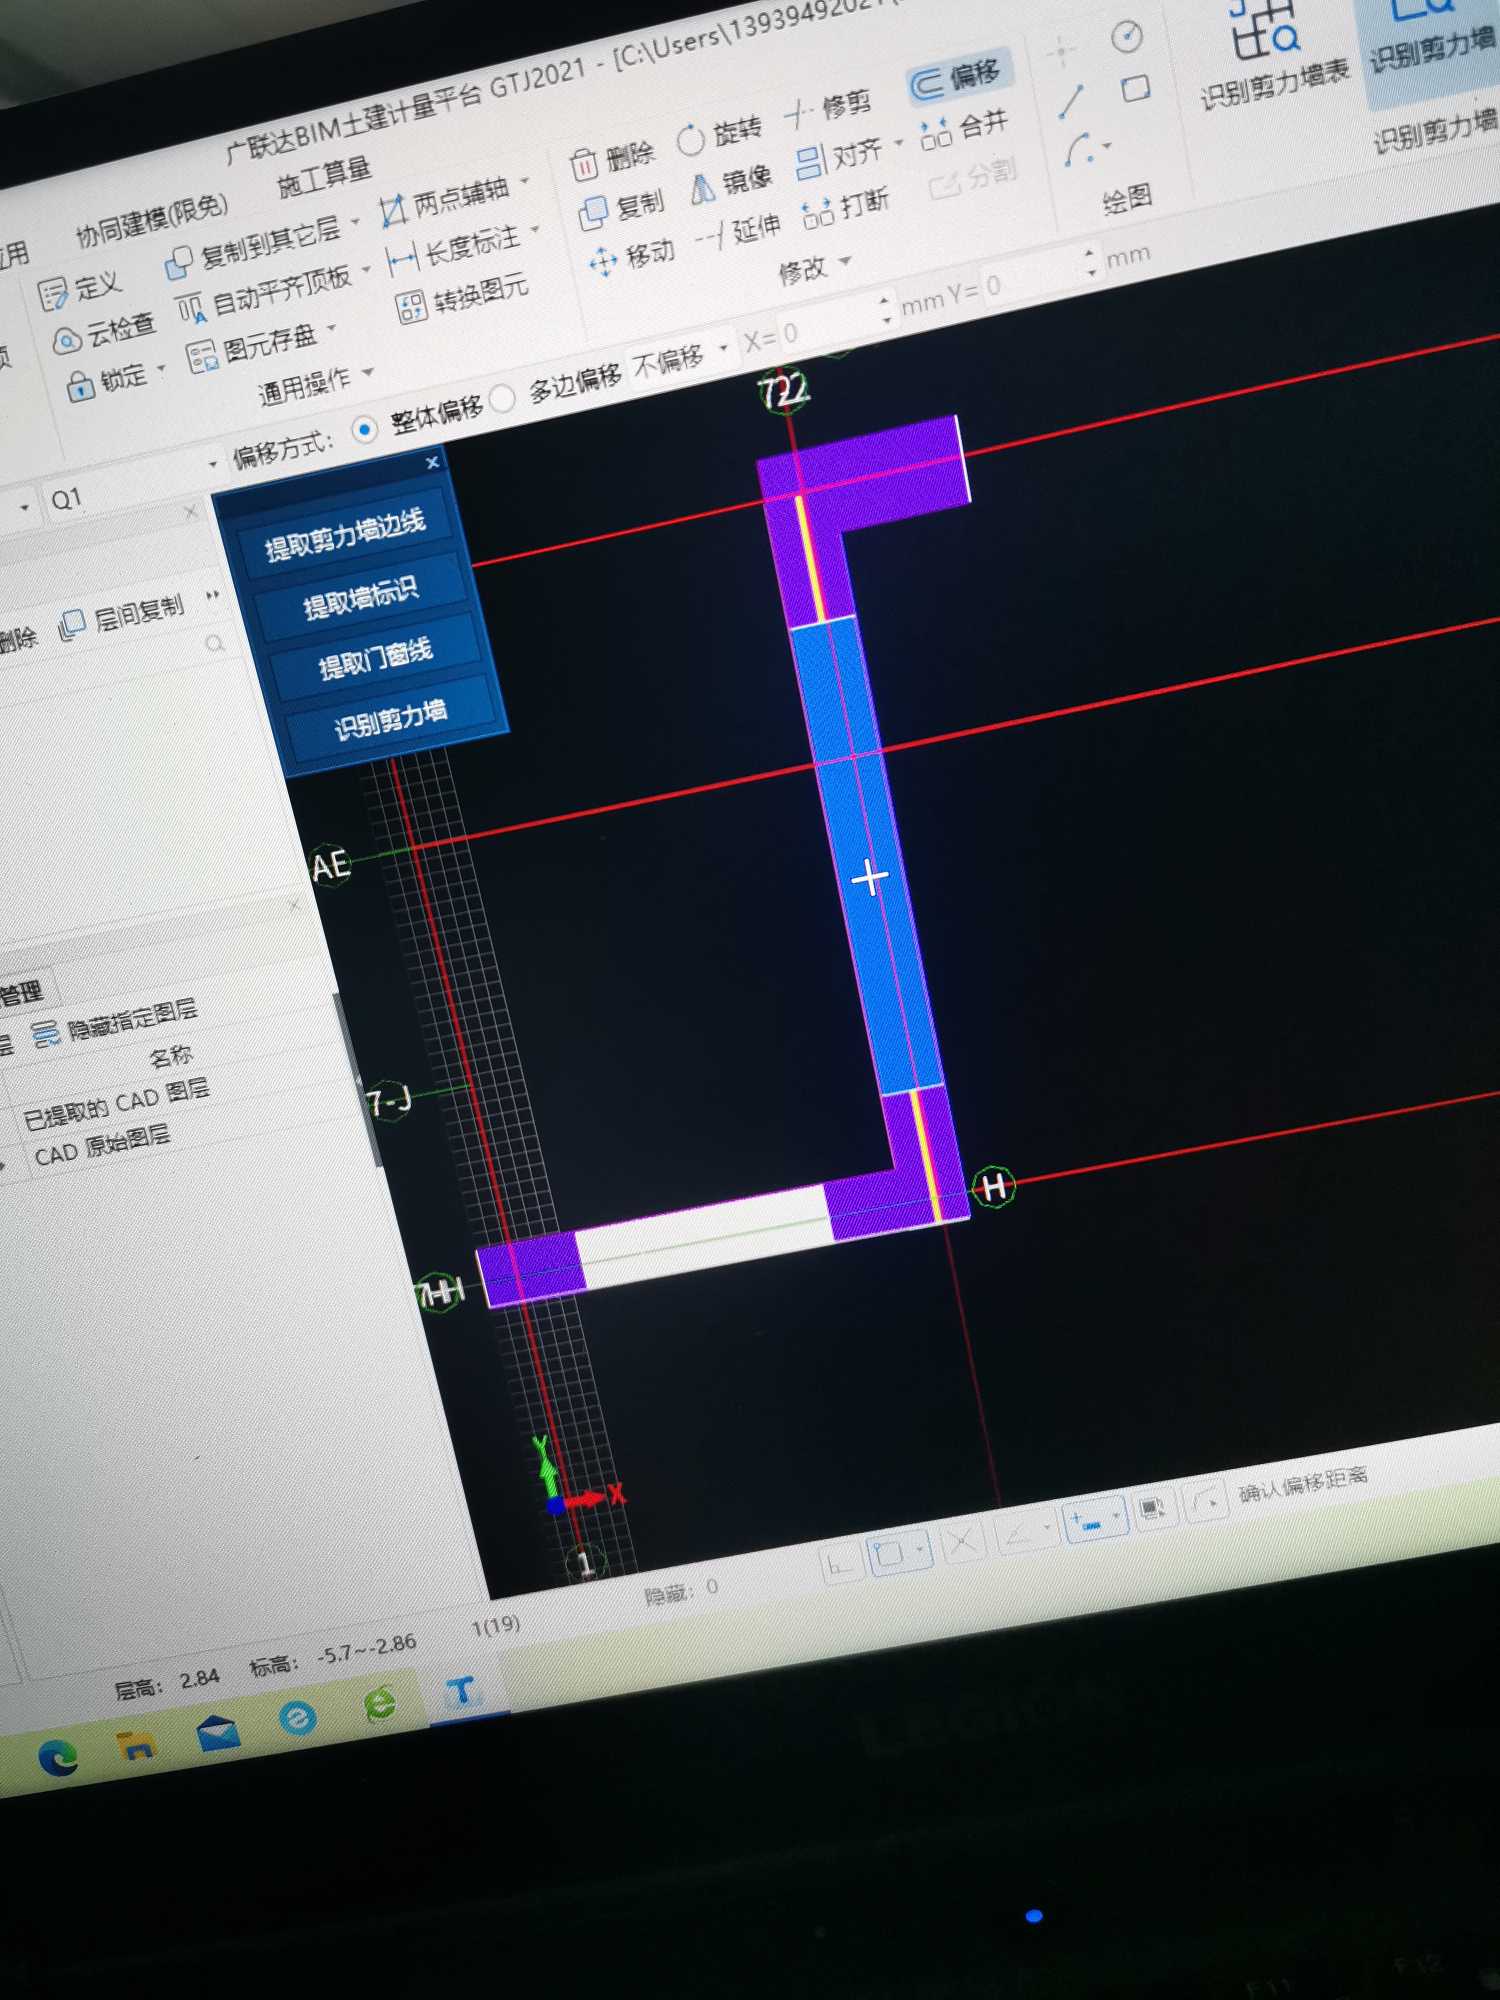Choose the 整体偏移 radio button
Image resolution: width=1500 pixels, height=2000 pixels.
tap(365, 430)
